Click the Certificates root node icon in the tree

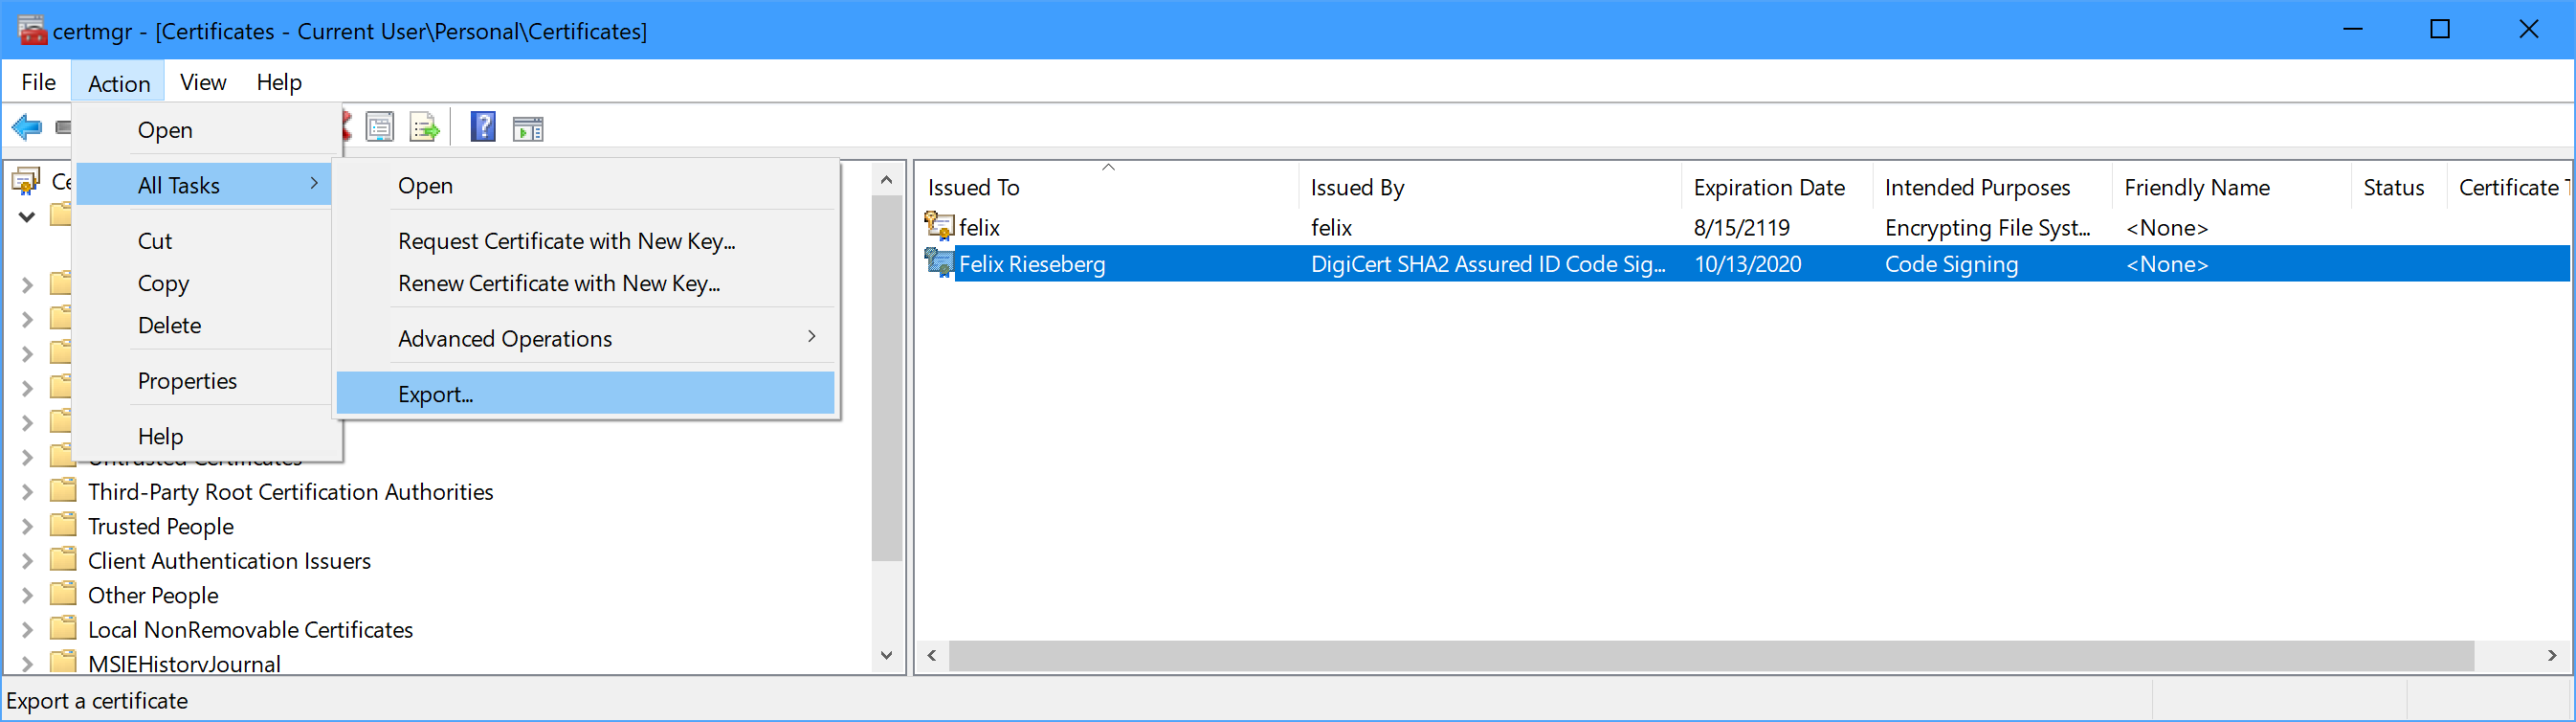coord(26,181)
